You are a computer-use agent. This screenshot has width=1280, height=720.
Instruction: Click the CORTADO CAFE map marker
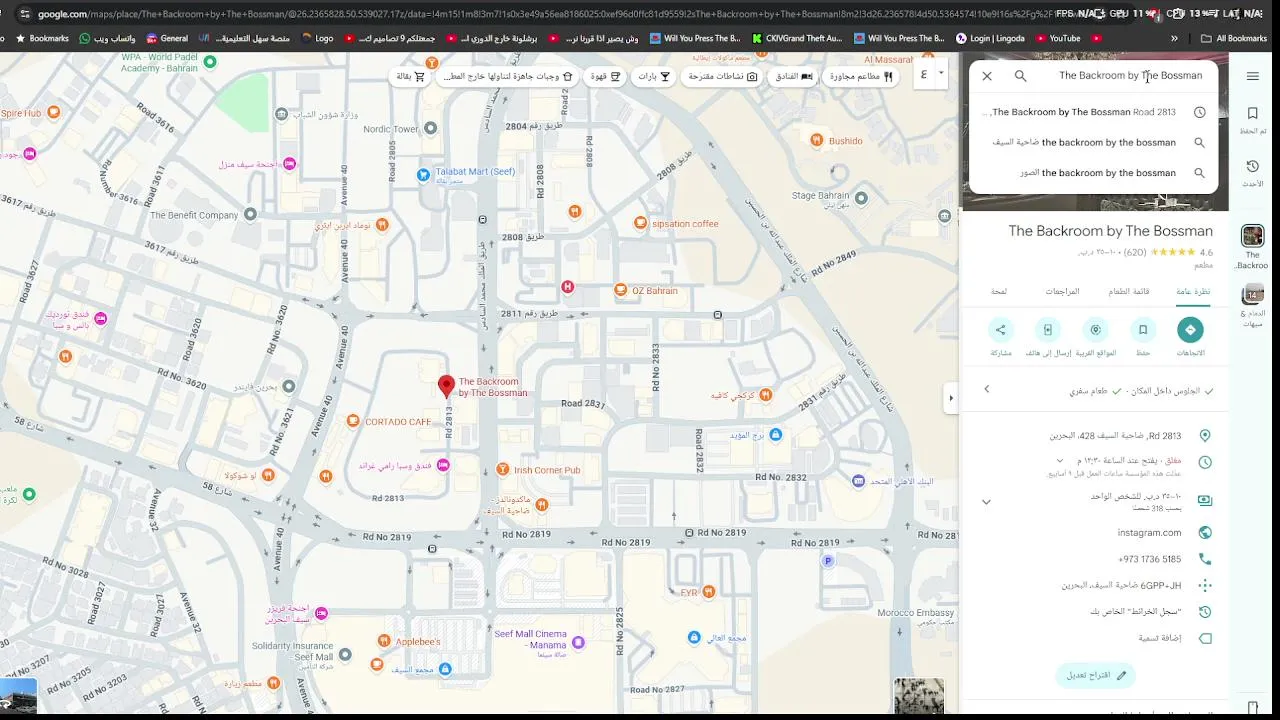click(x=352, y=421)
